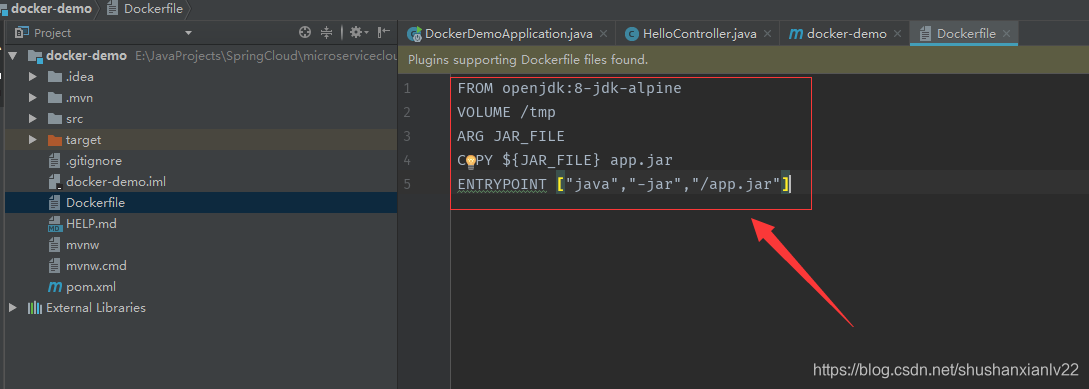Expand the src folder
This screenshot has width=1089, height=389.
(33, 119)
